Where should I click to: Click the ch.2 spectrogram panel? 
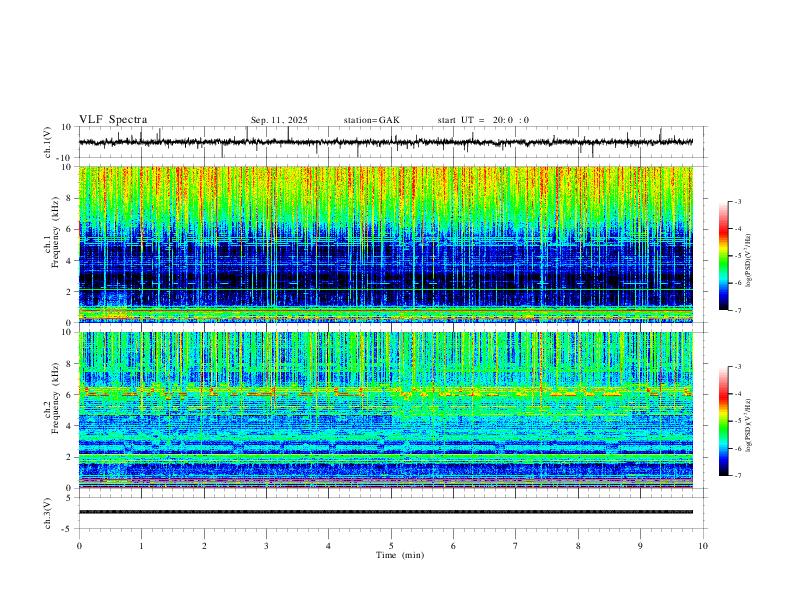[x=386, y=410]
